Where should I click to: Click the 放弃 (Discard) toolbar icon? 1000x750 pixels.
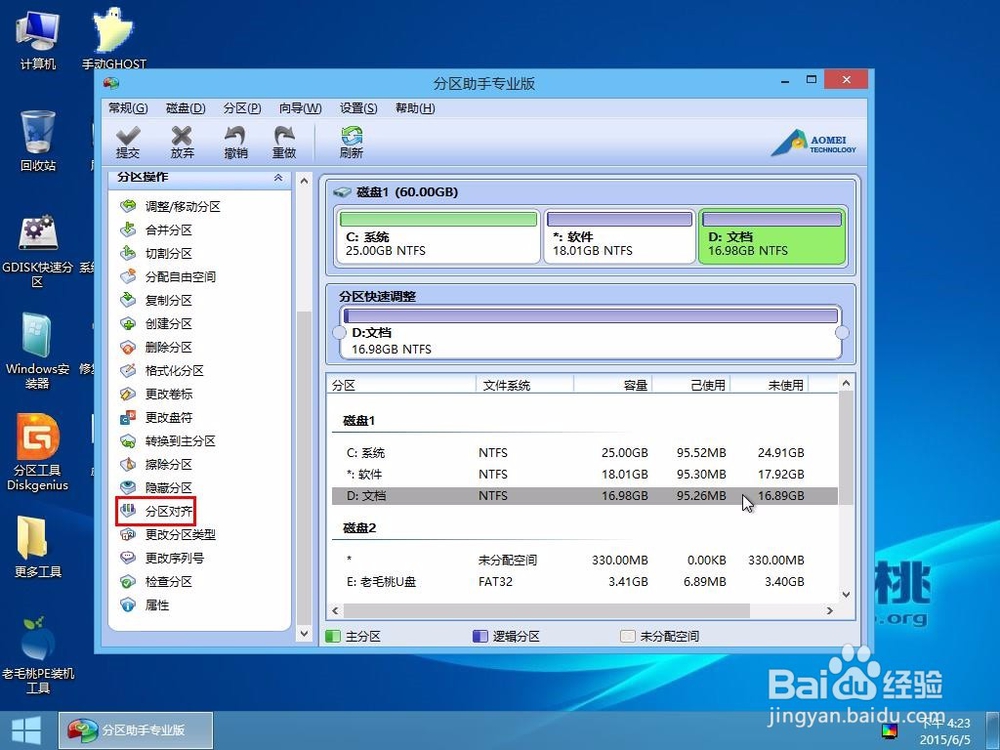coord(182,141)
